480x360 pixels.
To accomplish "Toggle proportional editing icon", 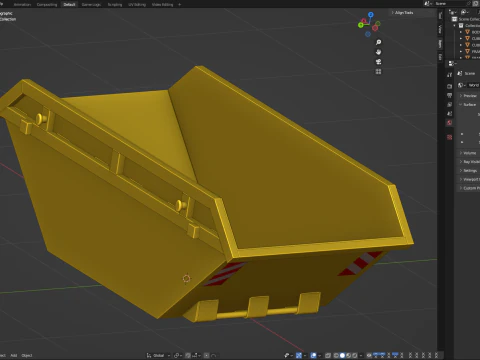I will [207, 355].
